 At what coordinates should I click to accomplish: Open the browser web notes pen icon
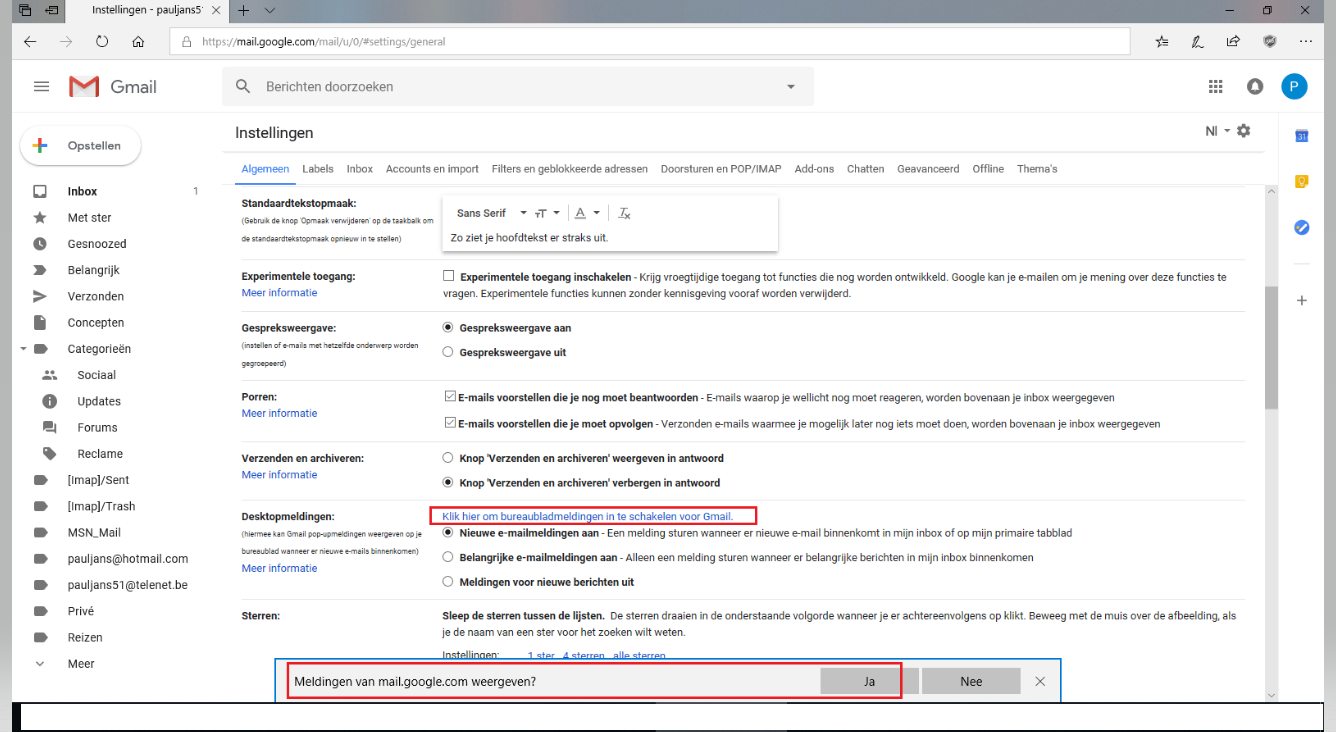click(x=1198, y=42)
